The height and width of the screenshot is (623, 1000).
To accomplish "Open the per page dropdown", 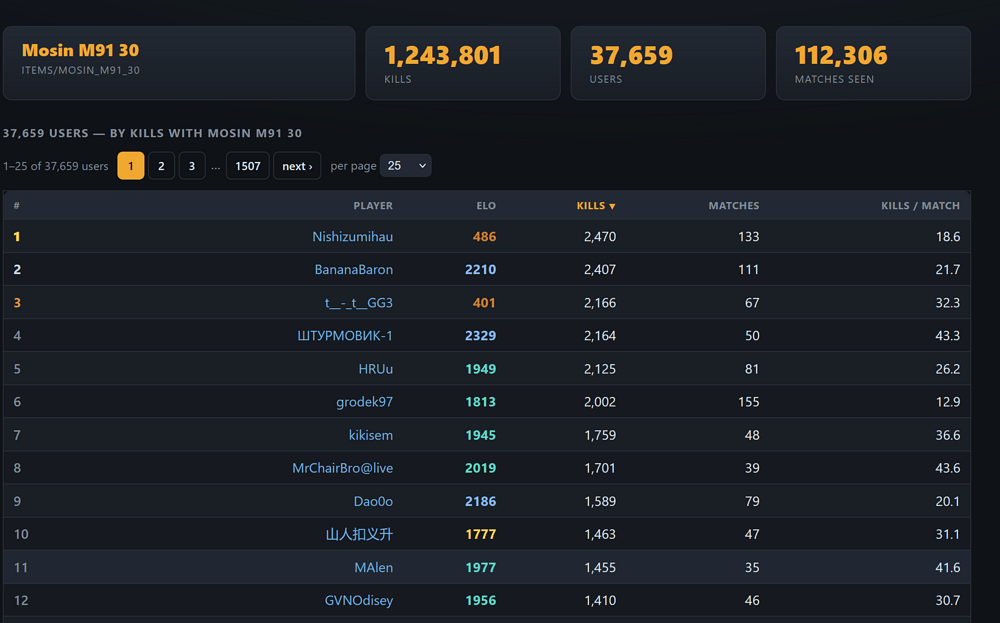I will tap(406, 166).
